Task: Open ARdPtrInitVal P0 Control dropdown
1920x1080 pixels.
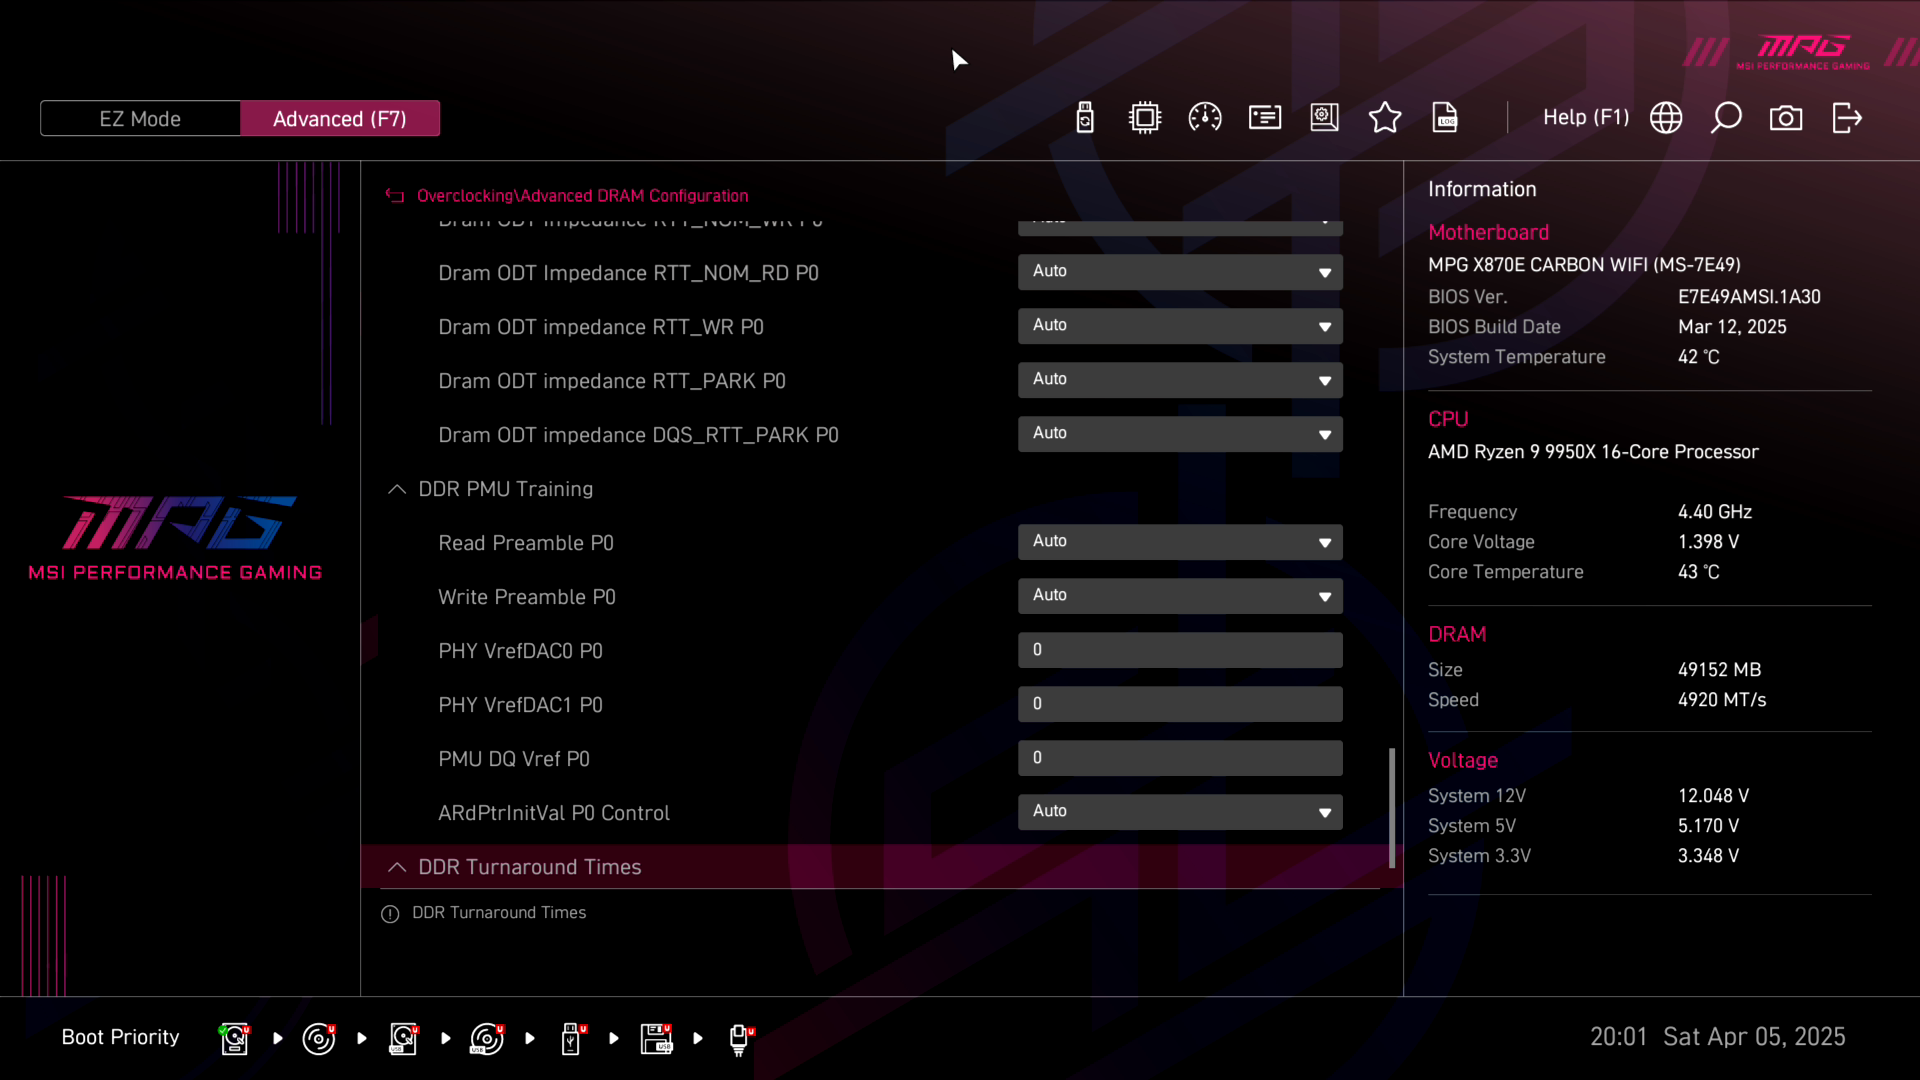Action: [1180, 812]
